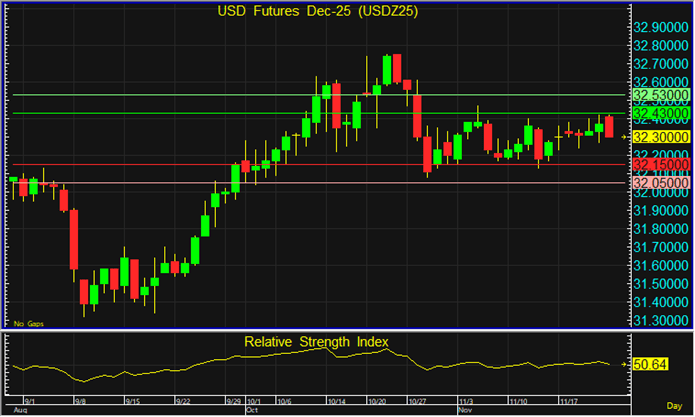This screenshot has width=695, height=417.
Task: Click the 'Relative Strength Index' panel title
Action: [x=316, y=342]
